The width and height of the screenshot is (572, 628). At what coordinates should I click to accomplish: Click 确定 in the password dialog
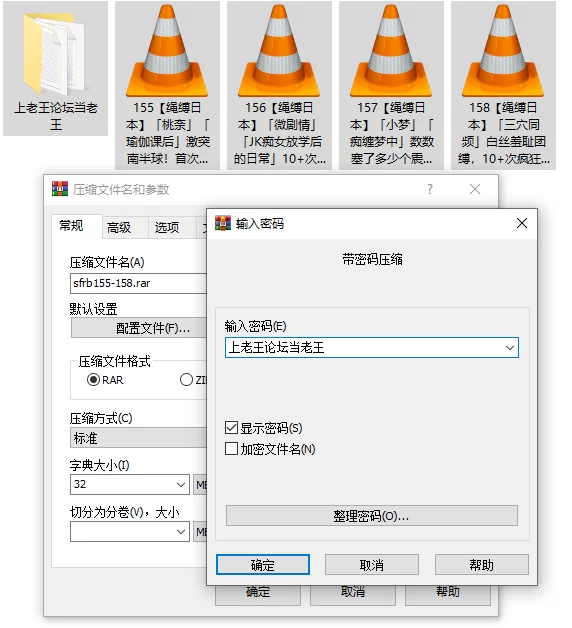pyautogui.click(x=263, y=565)
